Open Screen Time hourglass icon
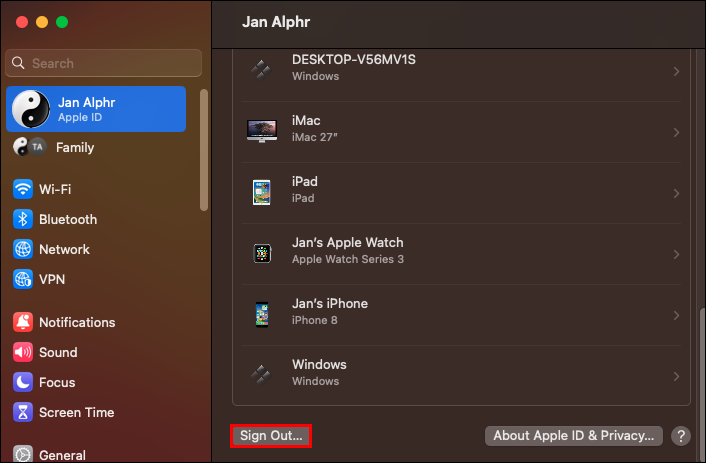 (23, 412)
